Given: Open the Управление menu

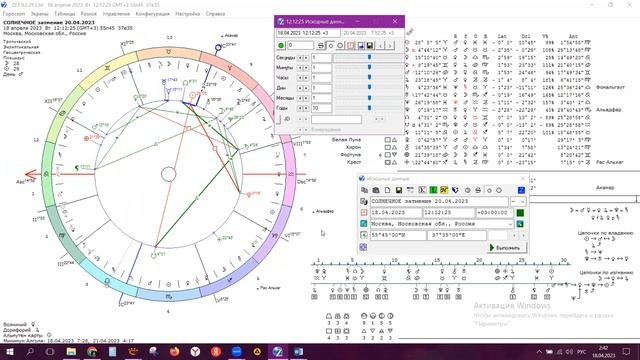Looking at the screenshot, I should [116, 13].
